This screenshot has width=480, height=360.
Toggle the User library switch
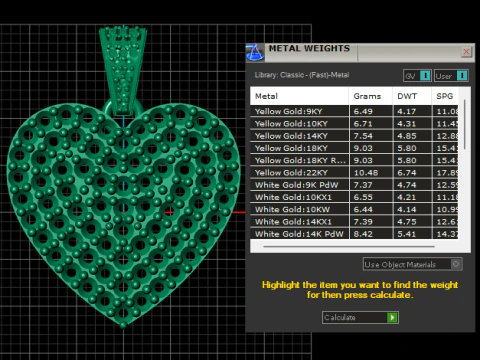tap(451, 76)
